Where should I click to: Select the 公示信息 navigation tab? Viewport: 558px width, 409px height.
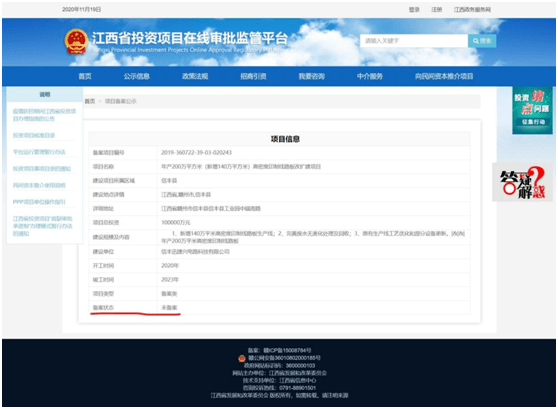click(137, 76)
